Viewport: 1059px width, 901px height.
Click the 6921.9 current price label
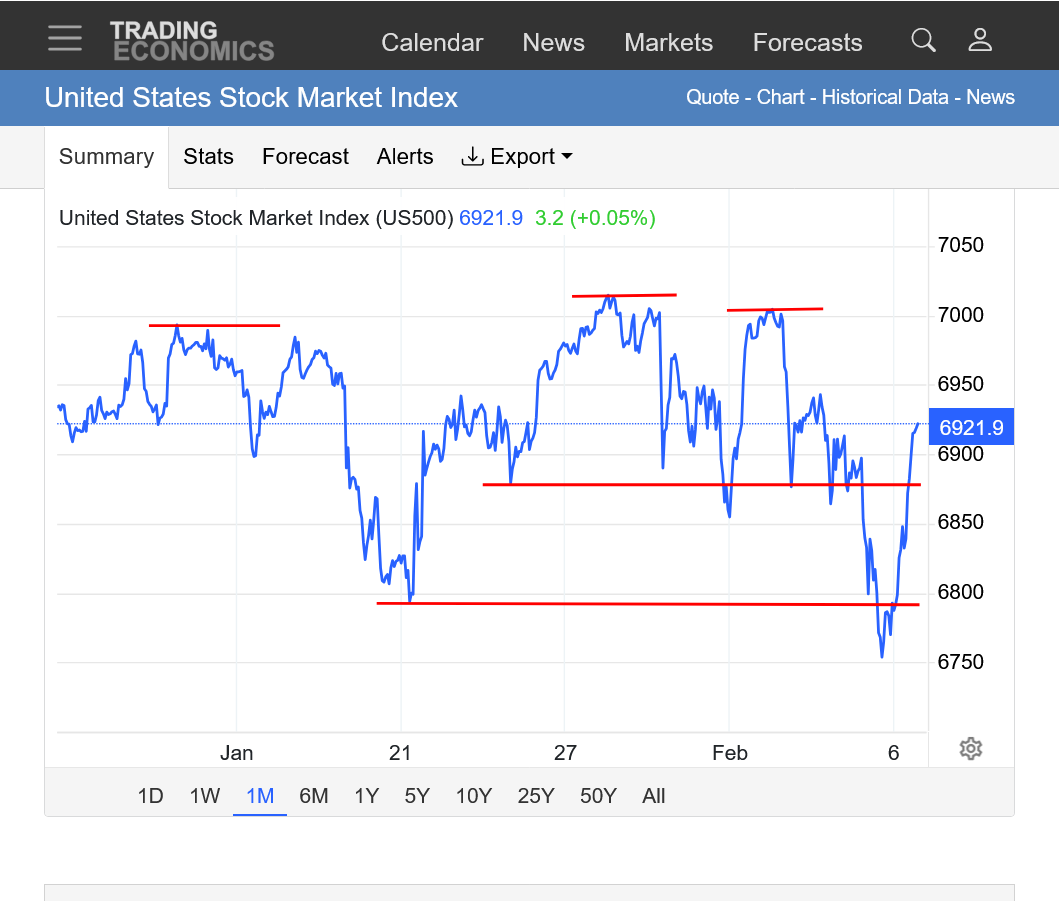971,429
